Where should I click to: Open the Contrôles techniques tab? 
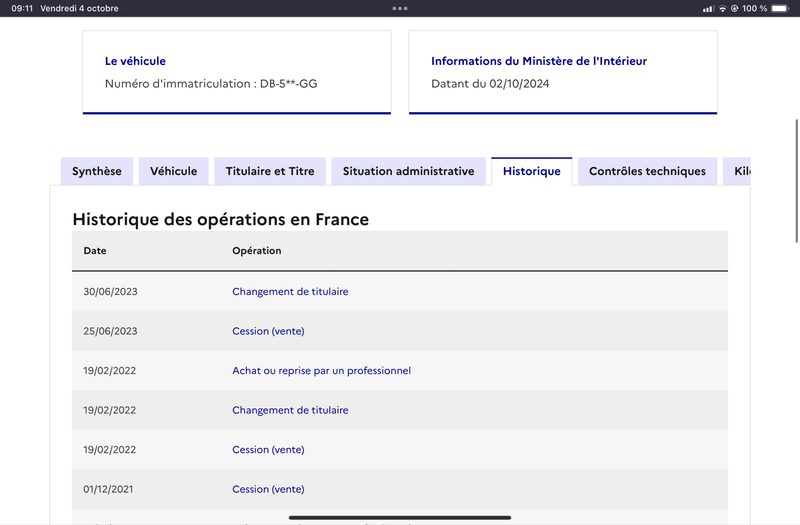coord(647,171)
